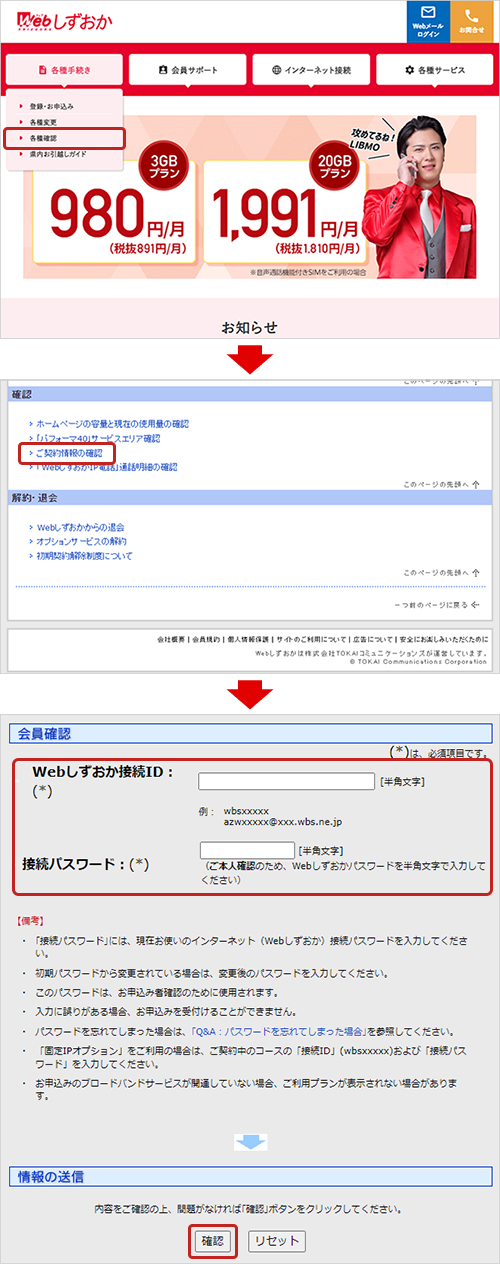Open 広告について footer link
This screenshot has height=1264, width=500.
(373, 638)
